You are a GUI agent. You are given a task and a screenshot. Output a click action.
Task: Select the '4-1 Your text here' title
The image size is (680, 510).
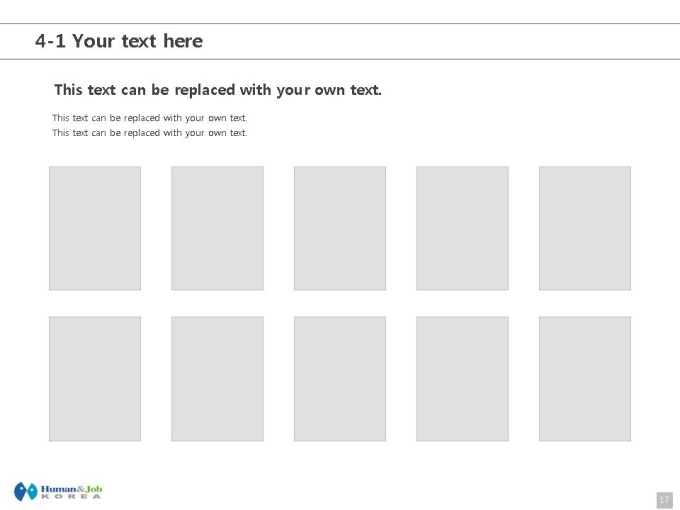(119, 41)
